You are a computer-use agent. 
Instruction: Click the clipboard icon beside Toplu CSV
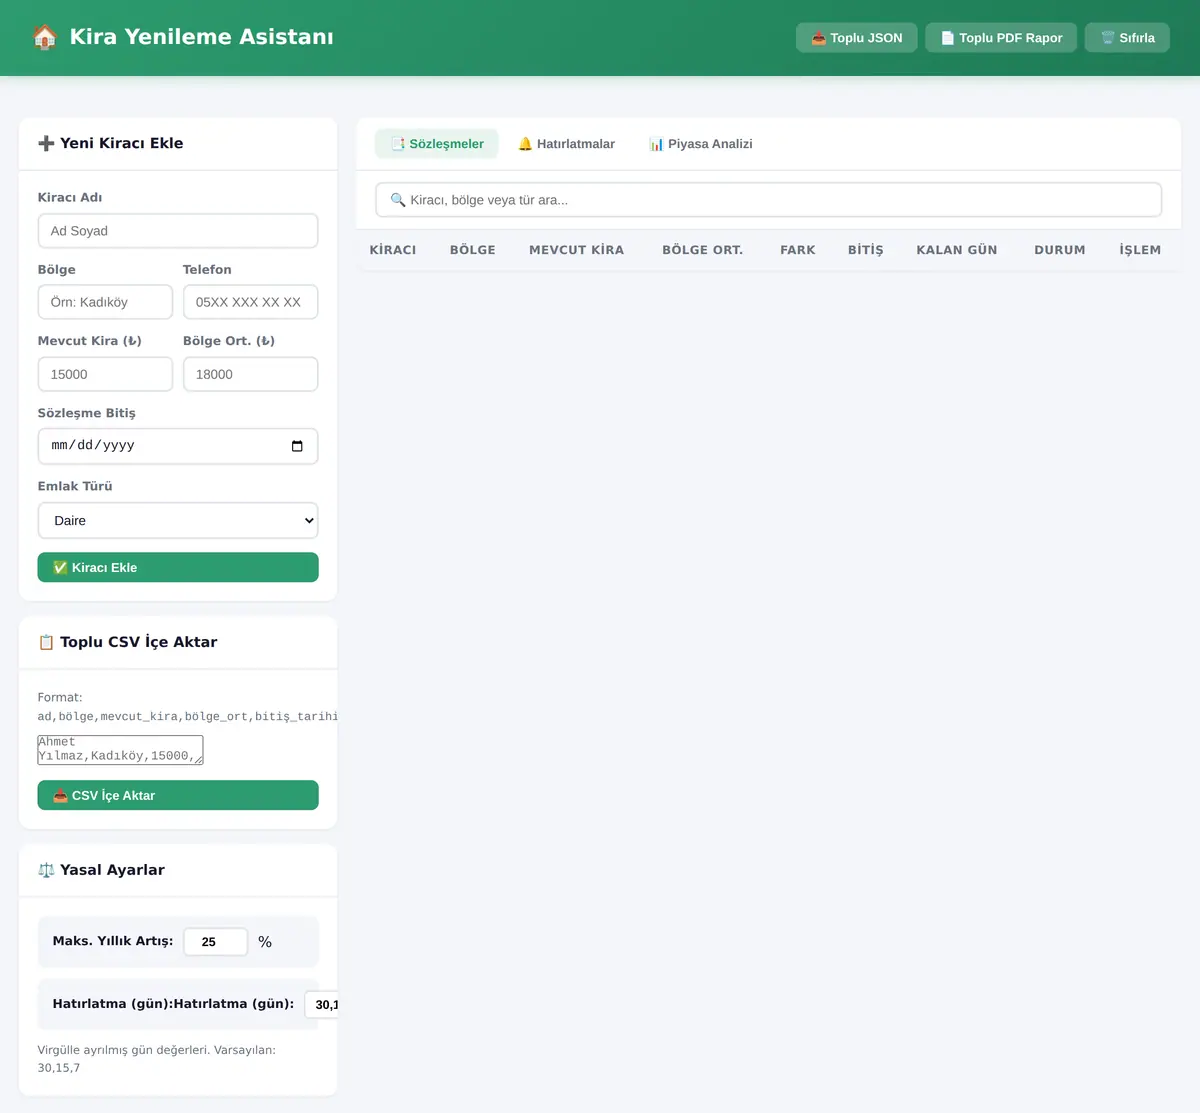[46, 642]
